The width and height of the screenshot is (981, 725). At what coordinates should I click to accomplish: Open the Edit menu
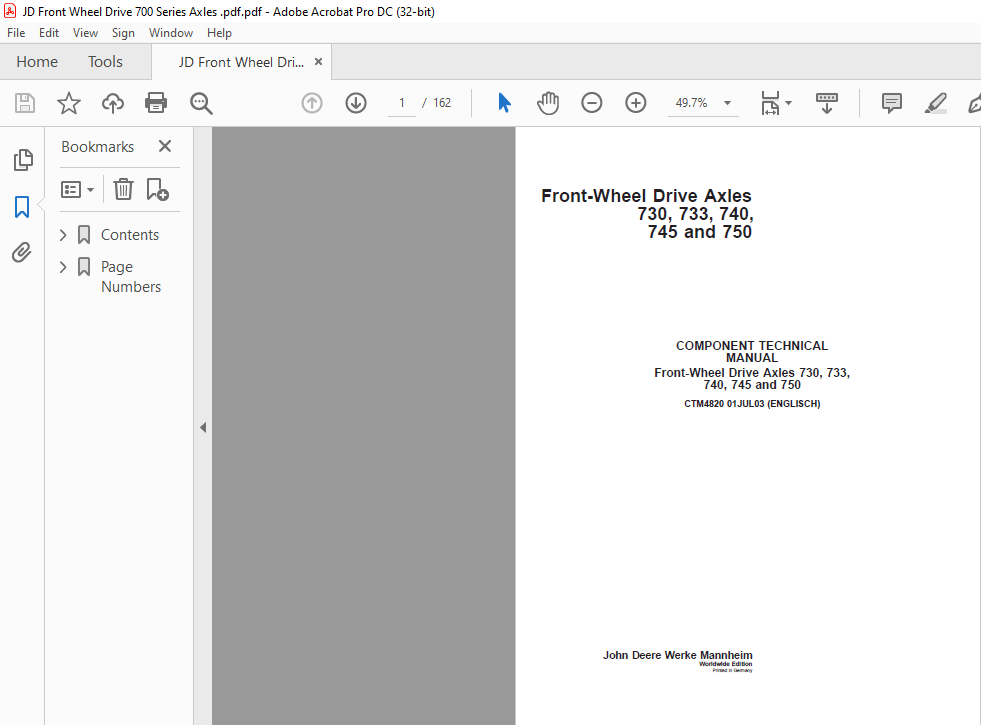[x=49, y=33]
